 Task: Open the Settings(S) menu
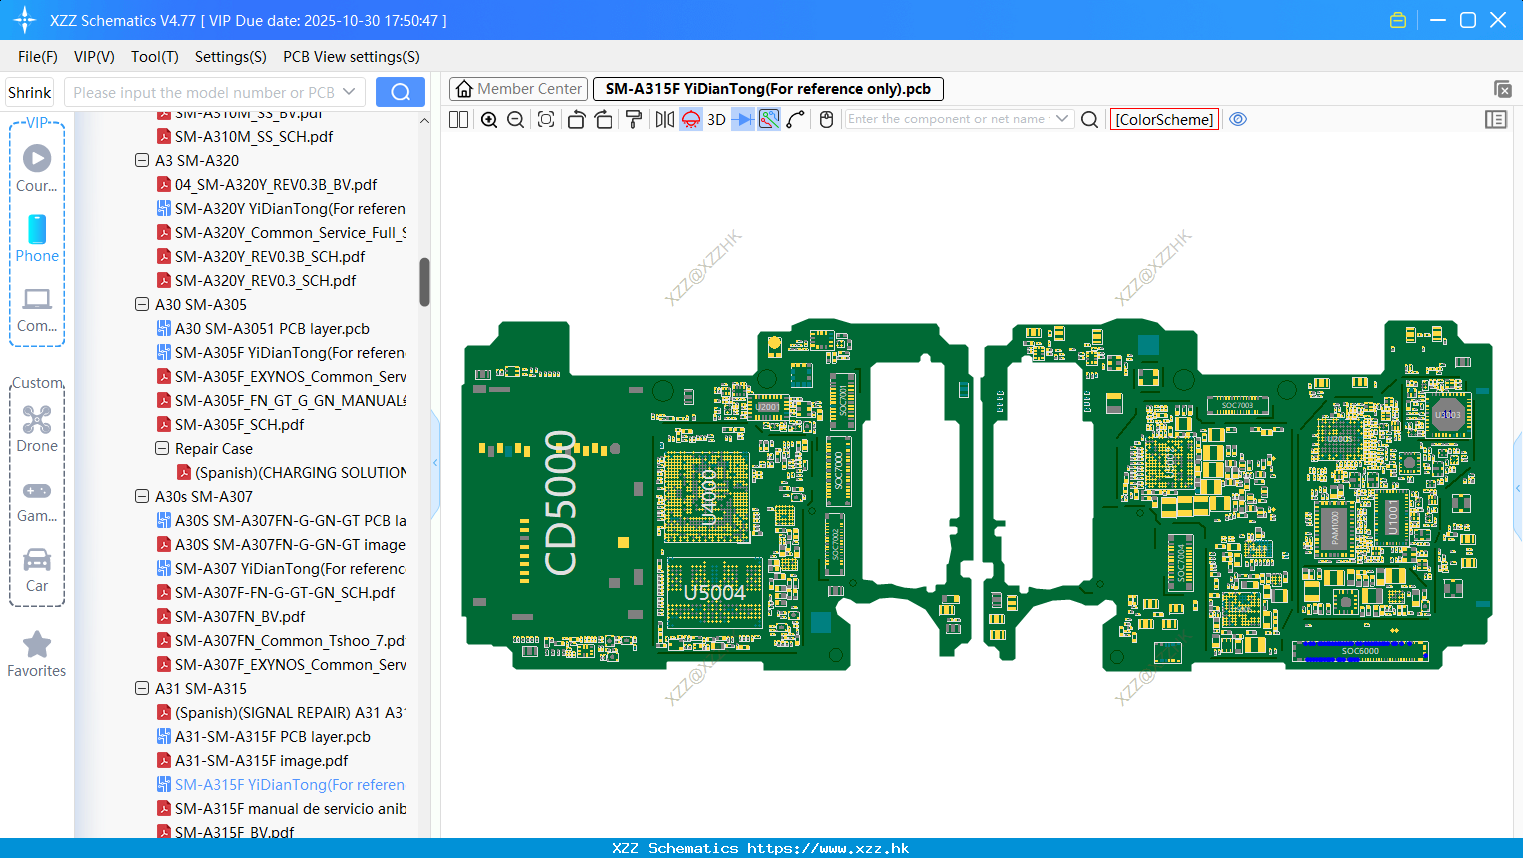point(231,57)
